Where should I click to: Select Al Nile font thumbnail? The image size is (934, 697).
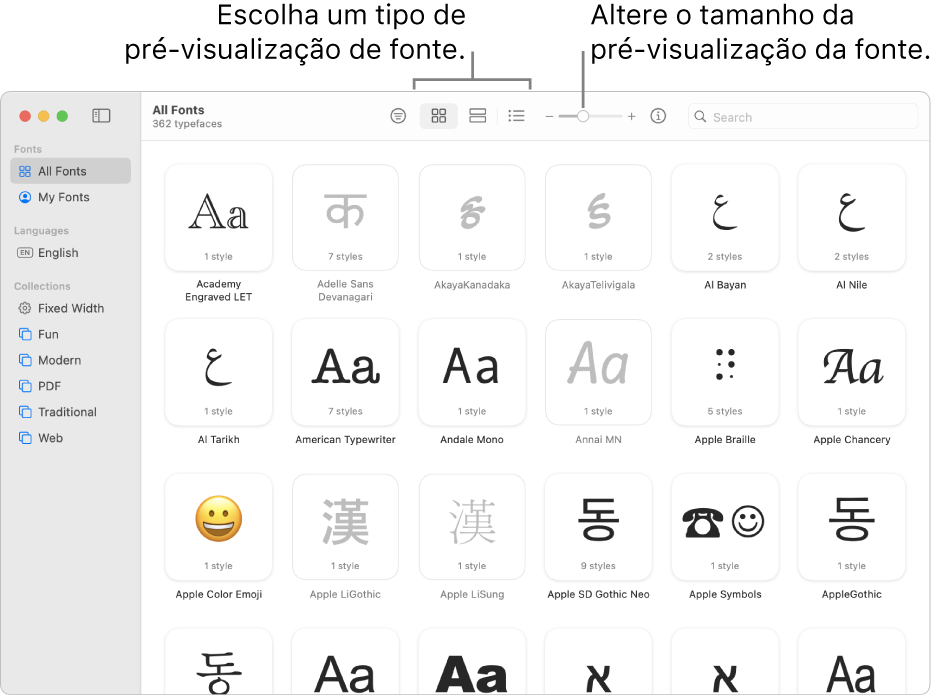tap(851, 218)
